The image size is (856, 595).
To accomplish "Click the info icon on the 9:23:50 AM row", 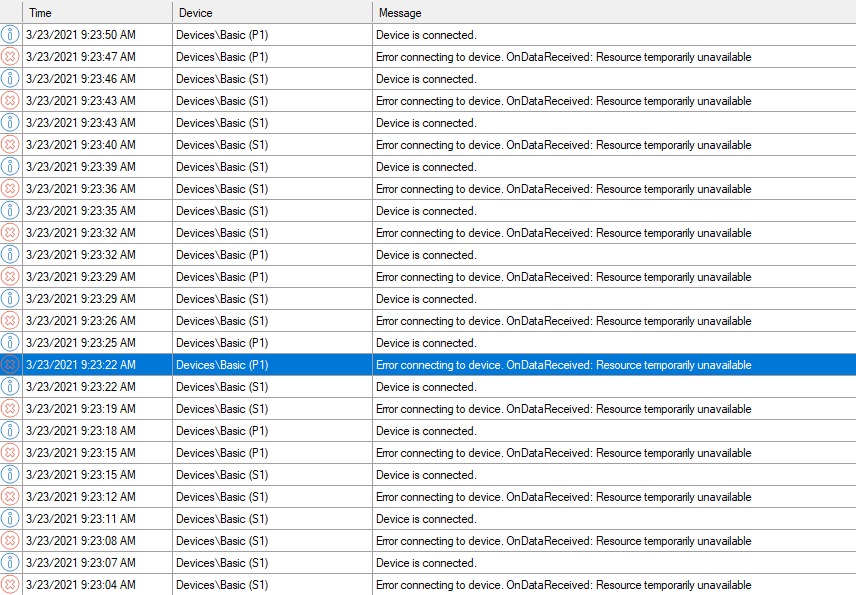I will click(10, 35).
